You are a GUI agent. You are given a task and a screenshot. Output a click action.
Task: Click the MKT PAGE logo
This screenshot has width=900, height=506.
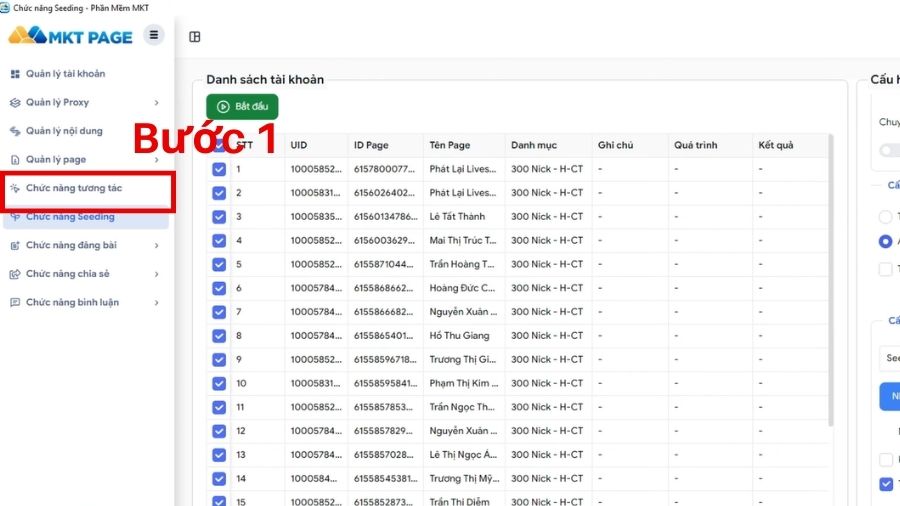pos(70,36)
